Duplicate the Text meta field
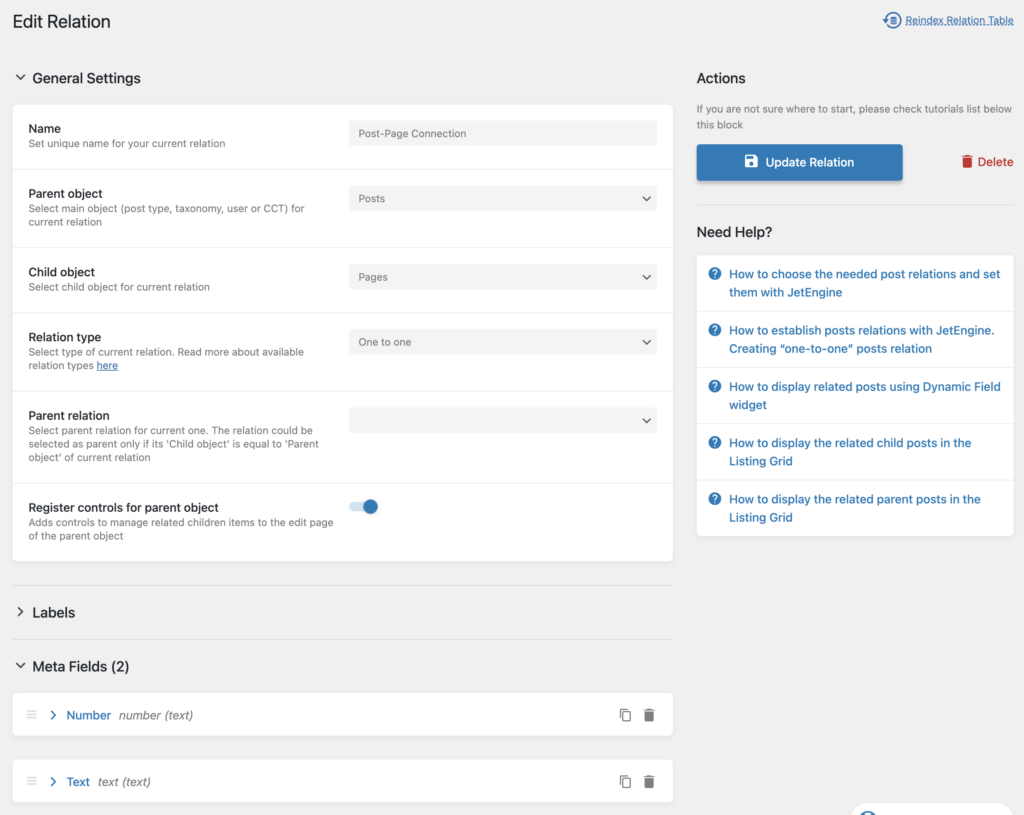1024x815 pixels. pos(624,781)
